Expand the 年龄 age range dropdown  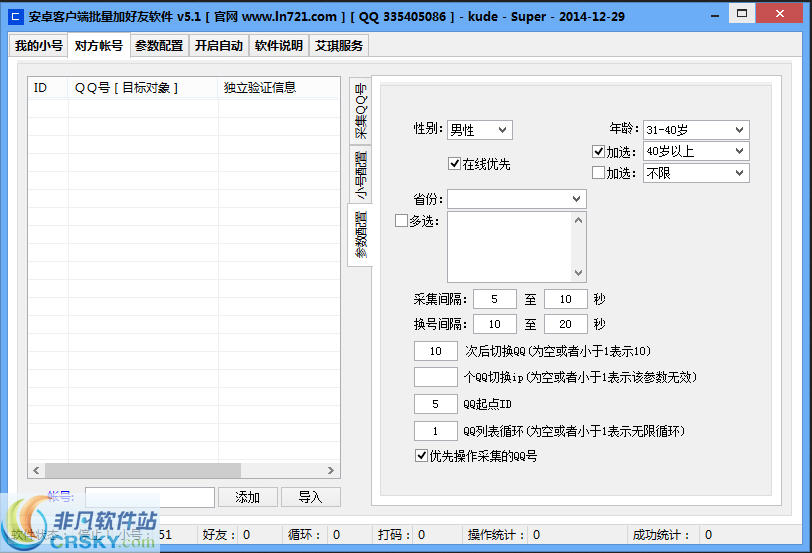pos(695,130)
